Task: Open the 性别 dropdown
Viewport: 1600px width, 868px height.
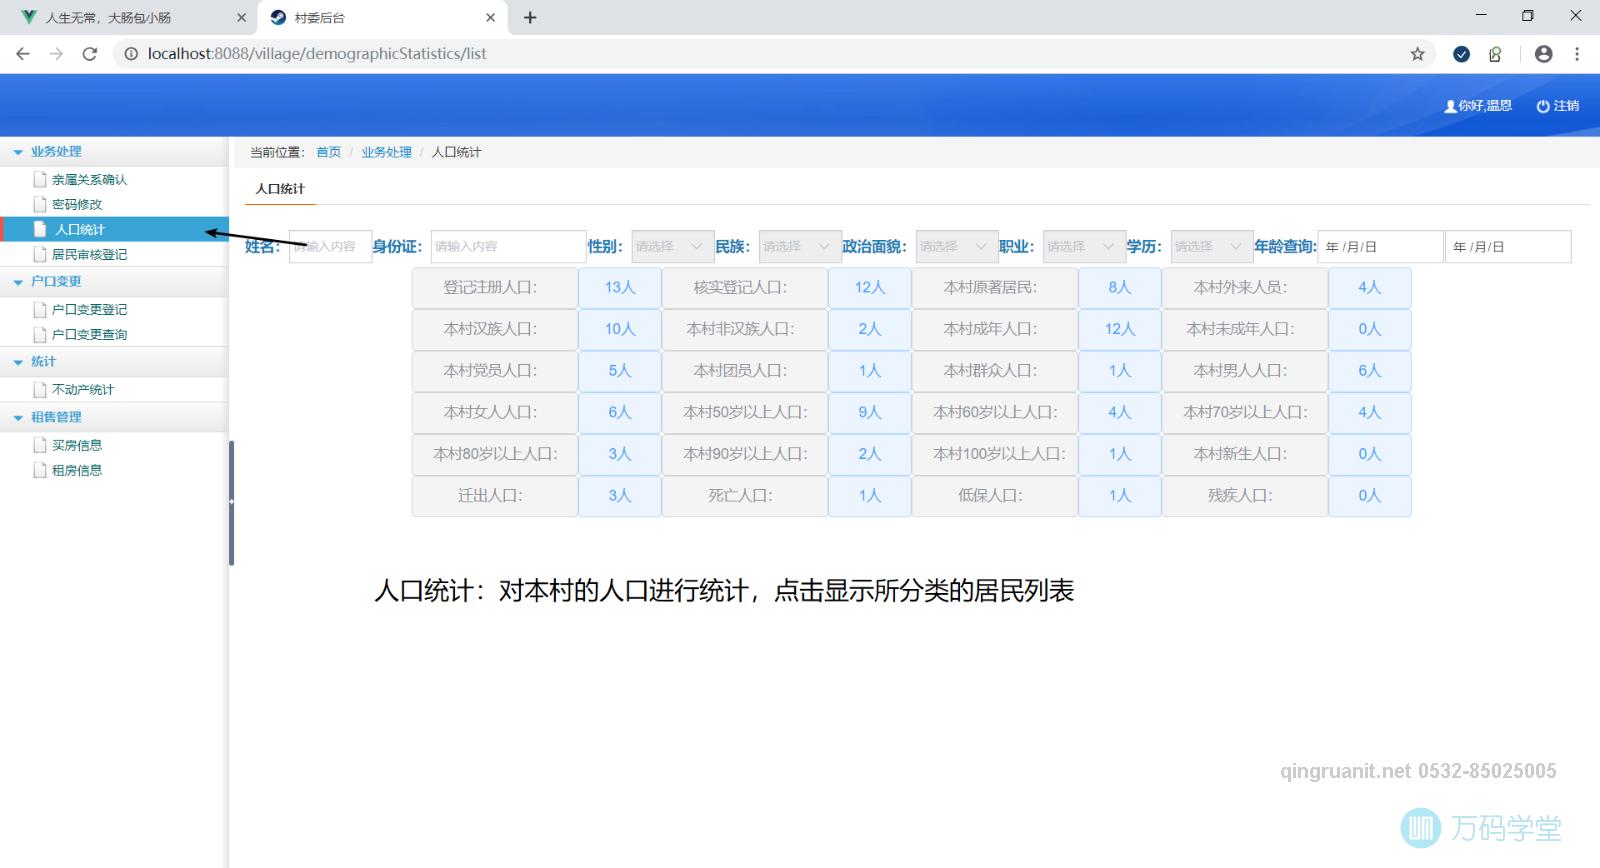Action: coord(672,247)
